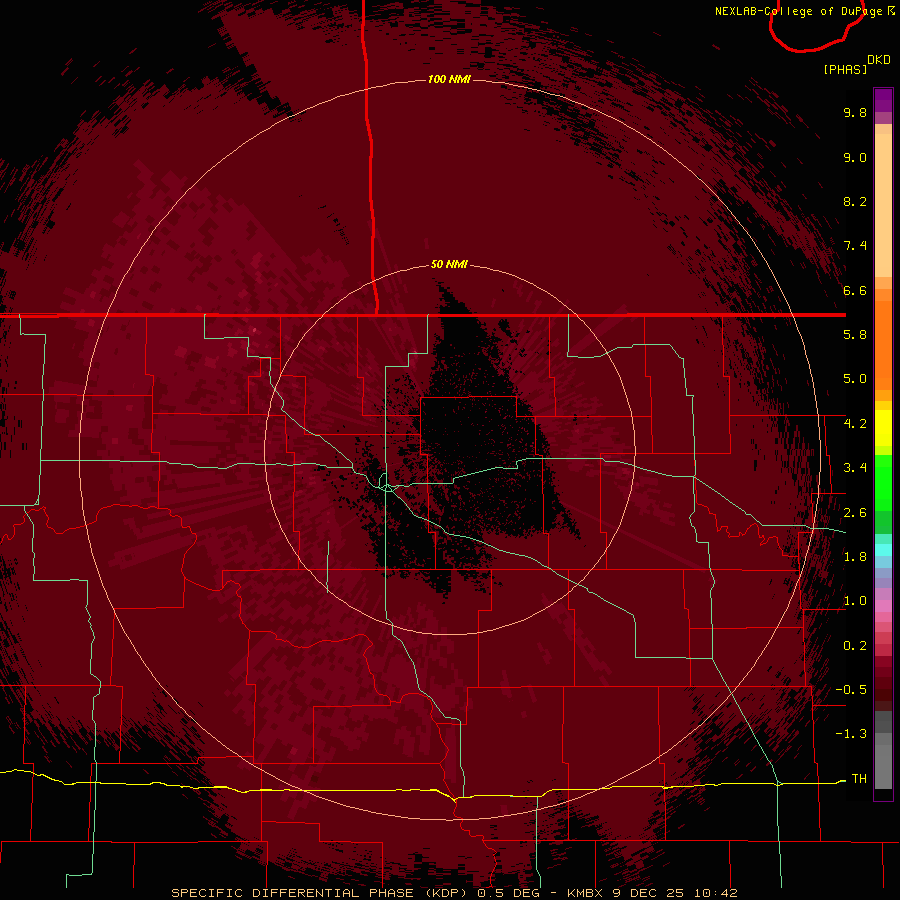Click the 6.6 scale label
900x900 pixels.
(855, 290)
